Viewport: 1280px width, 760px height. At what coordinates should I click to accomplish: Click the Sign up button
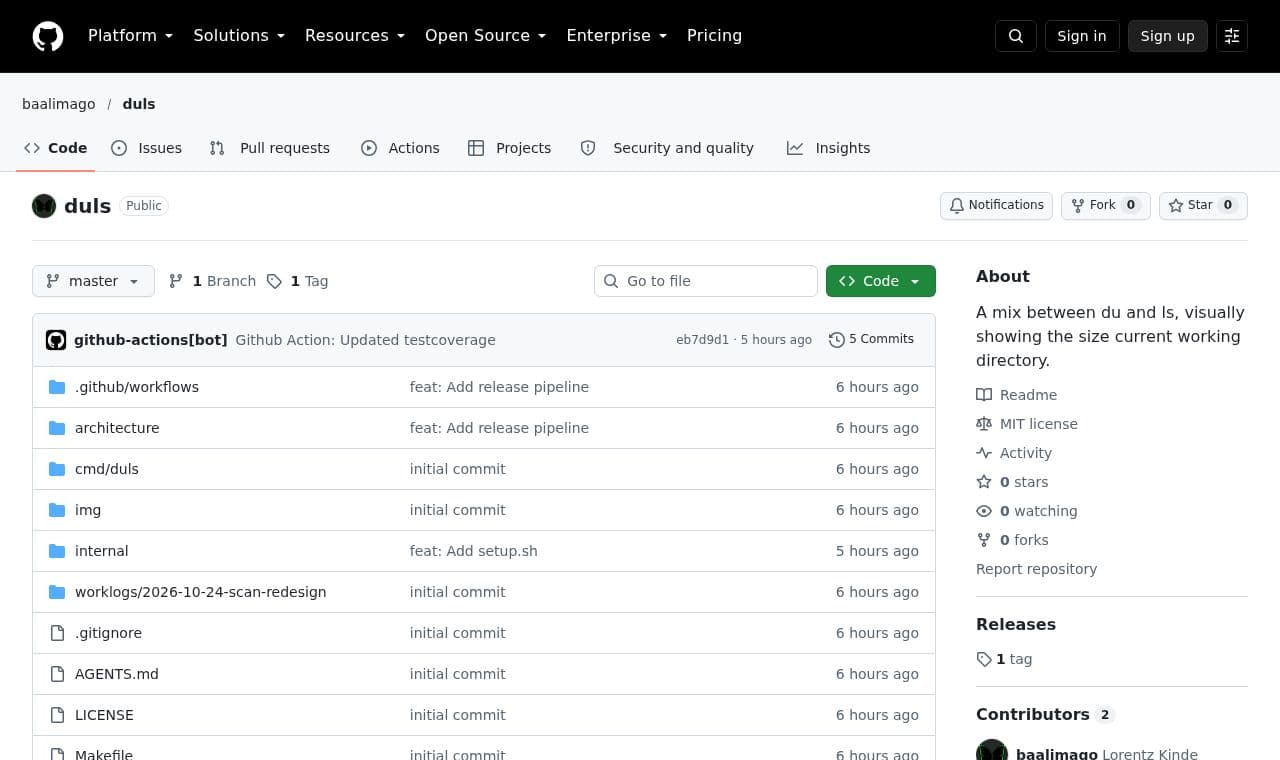[x=1168, y=36]
